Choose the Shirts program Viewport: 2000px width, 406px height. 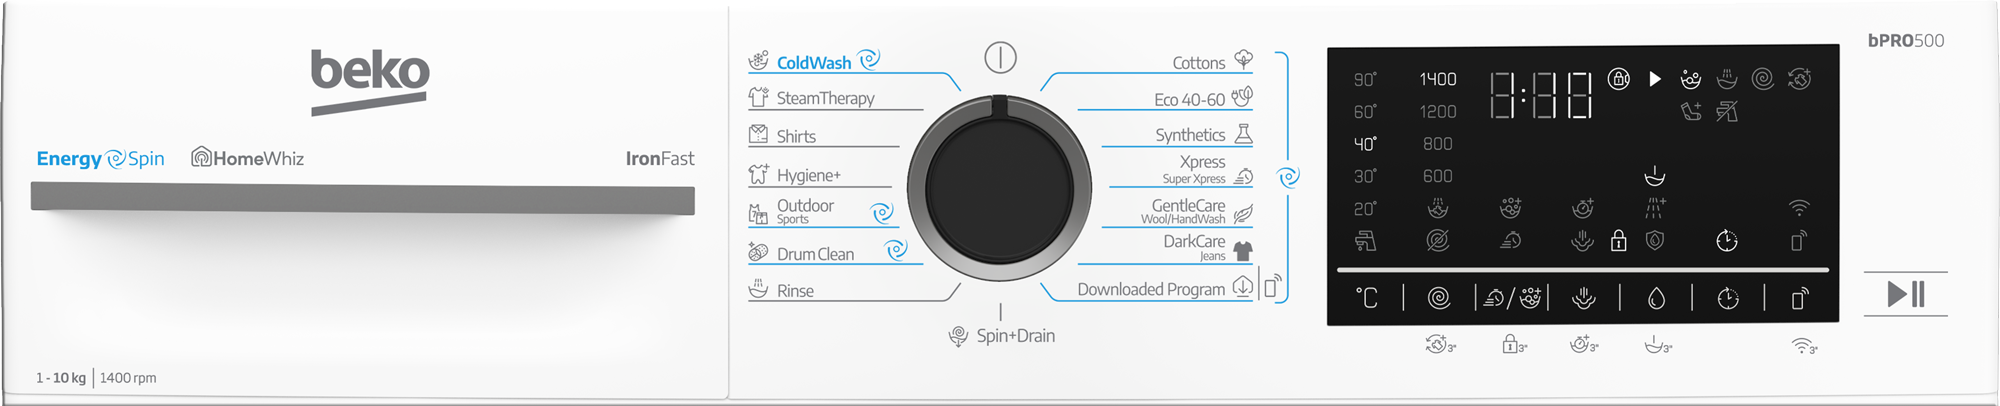click(x=782, y=135)
